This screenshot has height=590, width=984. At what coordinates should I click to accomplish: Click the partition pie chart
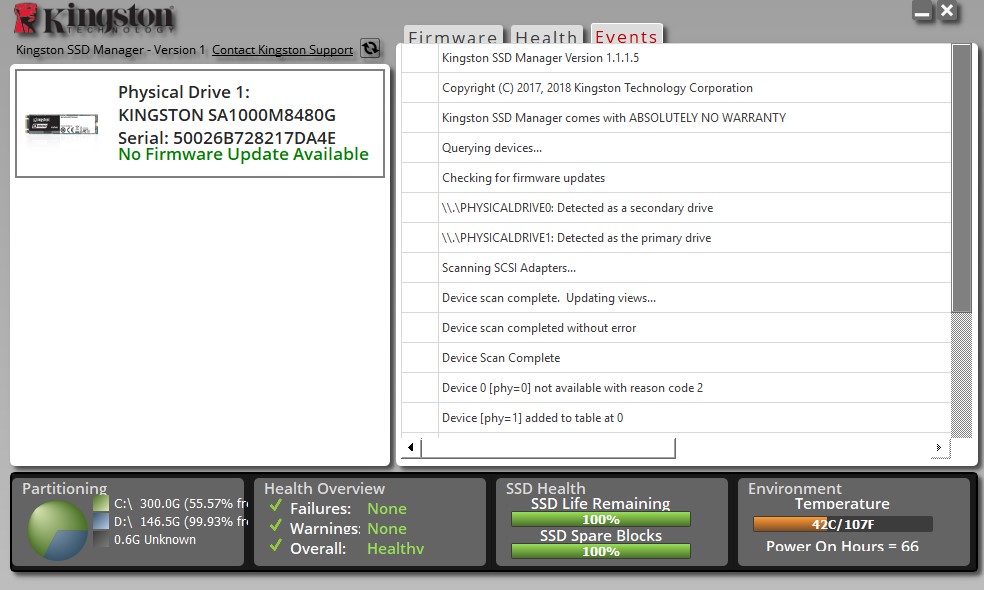57,530
